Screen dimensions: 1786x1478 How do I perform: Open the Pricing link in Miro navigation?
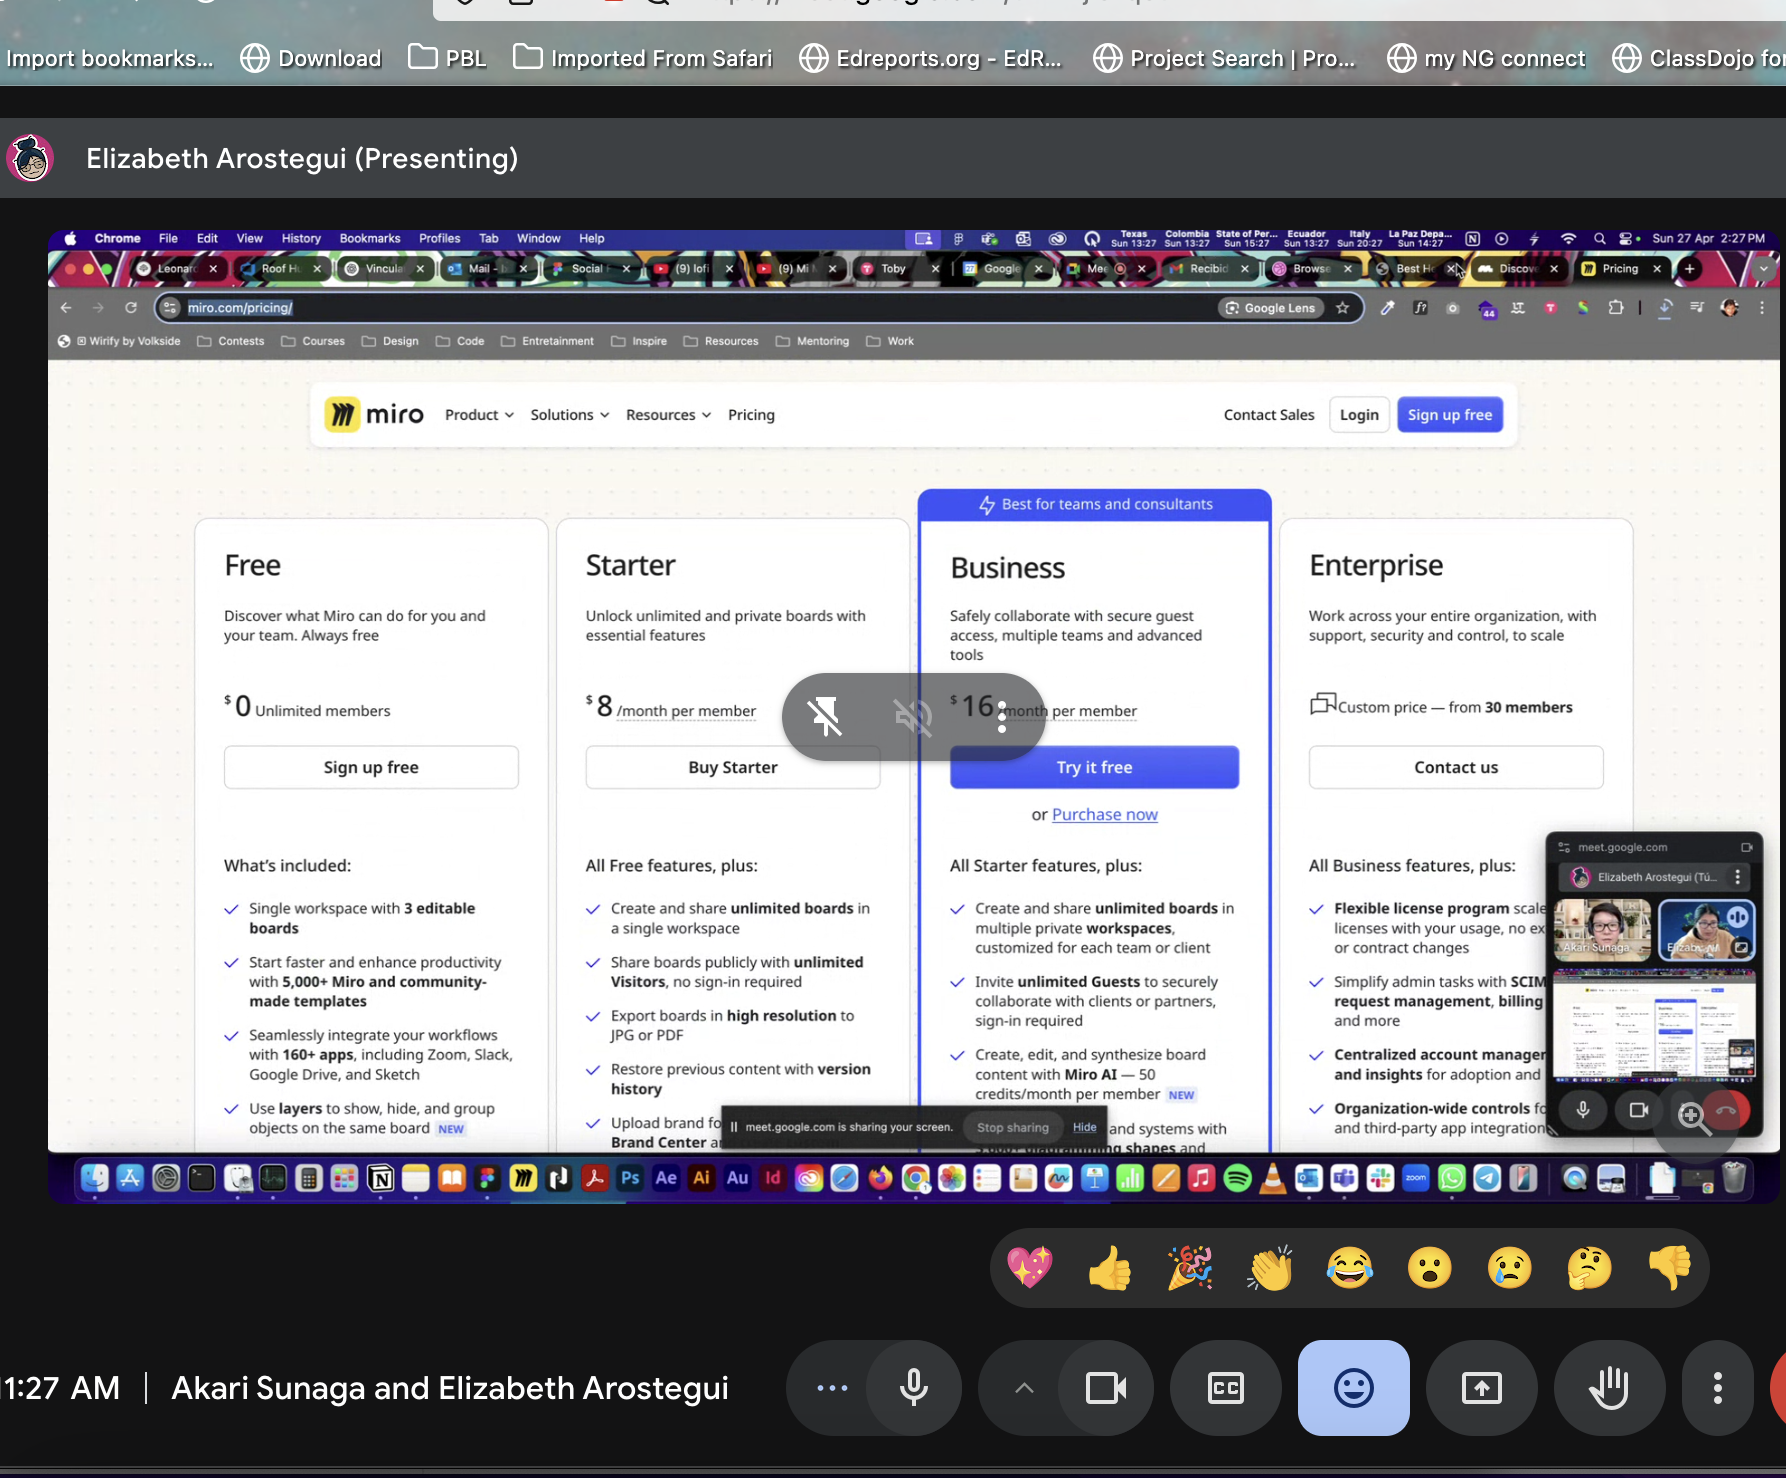pyautogui.click(x=751, y=415)
